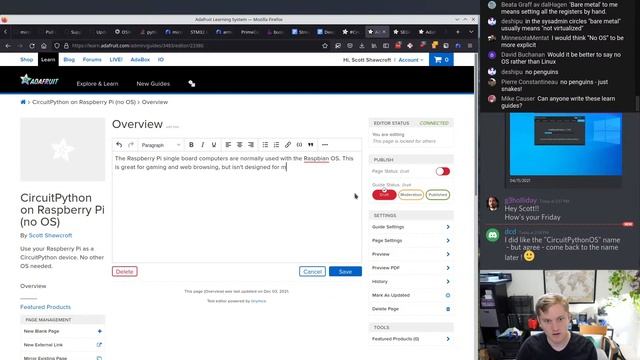Insert inline code format
The height and width of the screenshot is (360, 640).
coord(299,145)
